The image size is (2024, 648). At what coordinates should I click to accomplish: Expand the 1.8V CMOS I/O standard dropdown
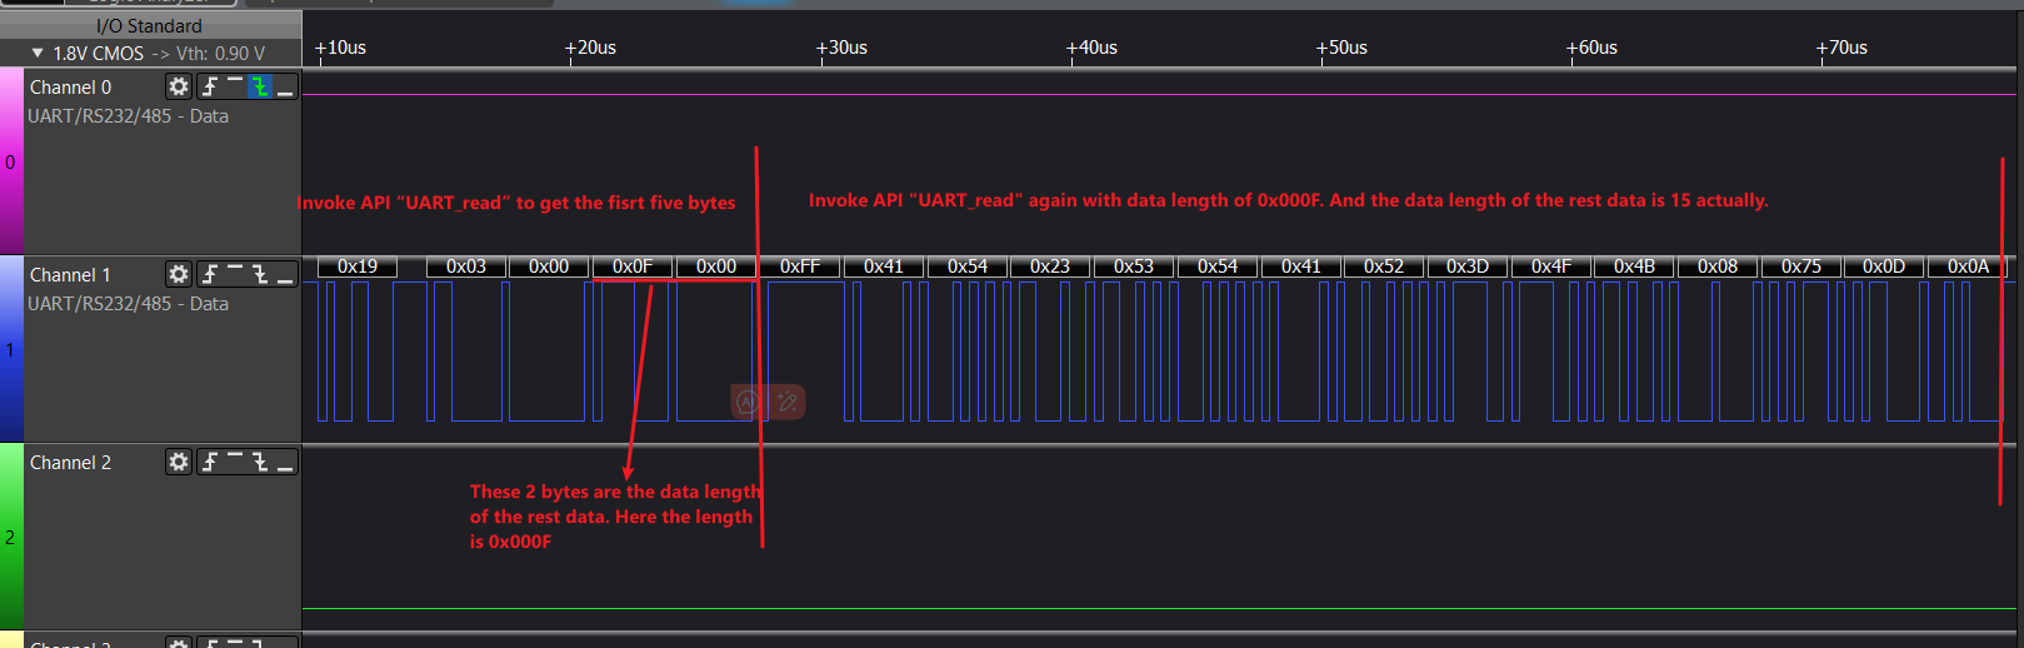37,53
